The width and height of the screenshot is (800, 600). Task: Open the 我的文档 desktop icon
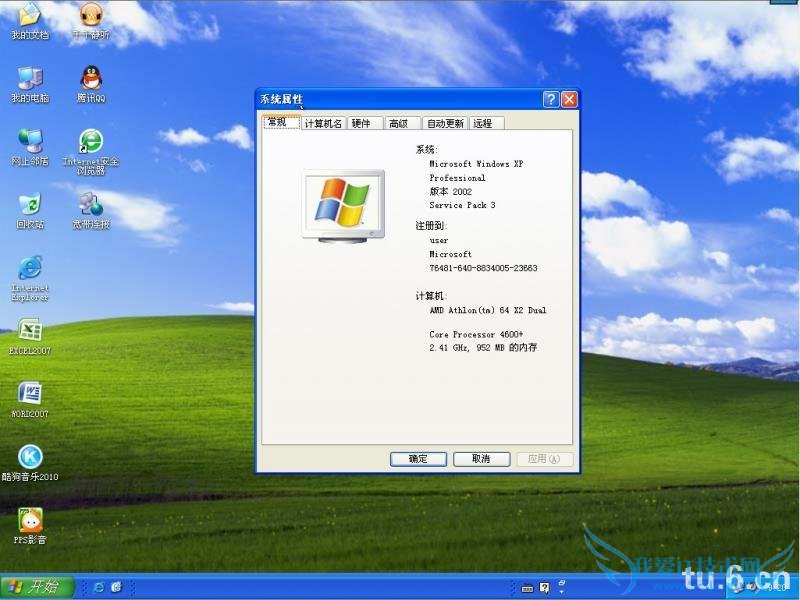click(x=30, y=20)
